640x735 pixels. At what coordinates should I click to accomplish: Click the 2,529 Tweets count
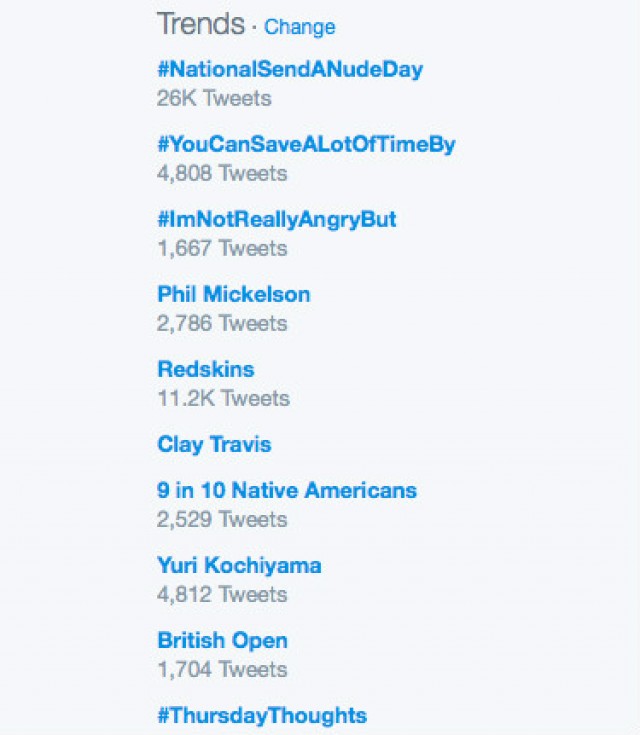coord(222,519)
